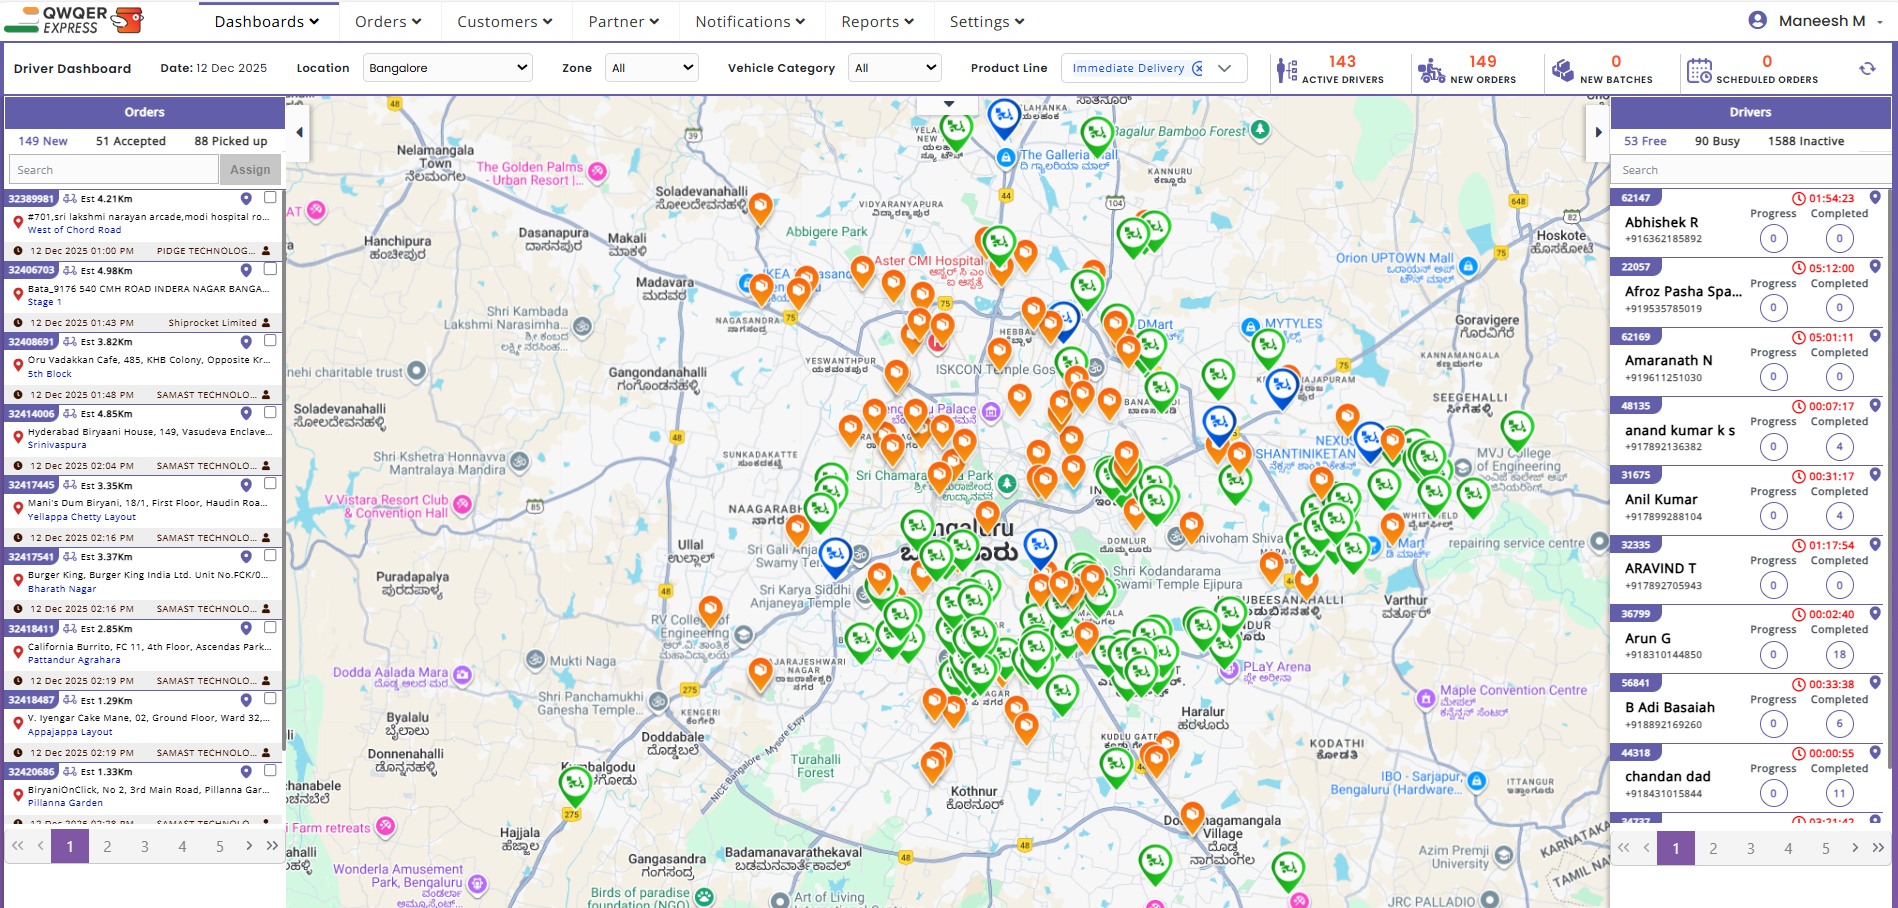The height and width of the screenshot is (908, 1898).
Task: Open the Pattandur Agrahara link
Action: 74,660
